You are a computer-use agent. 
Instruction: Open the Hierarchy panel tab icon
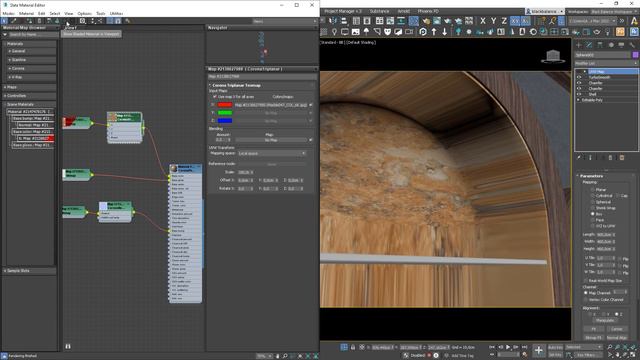pos(600,45)
